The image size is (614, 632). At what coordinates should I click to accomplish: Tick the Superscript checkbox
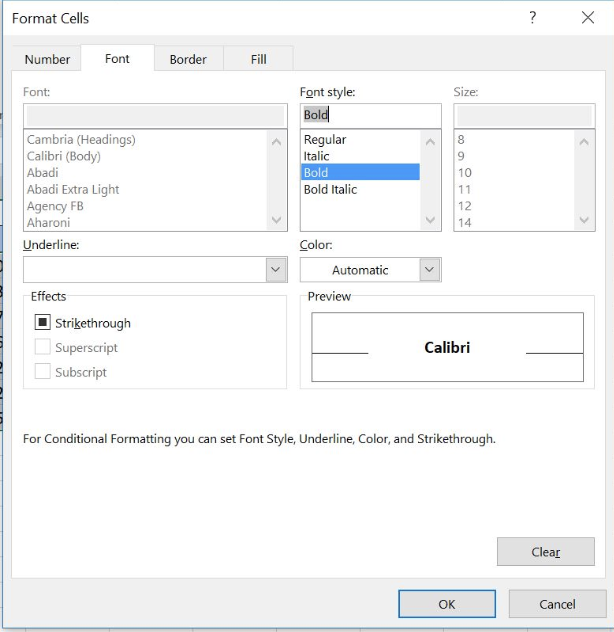pyautogui.click(x=42, y=347)
